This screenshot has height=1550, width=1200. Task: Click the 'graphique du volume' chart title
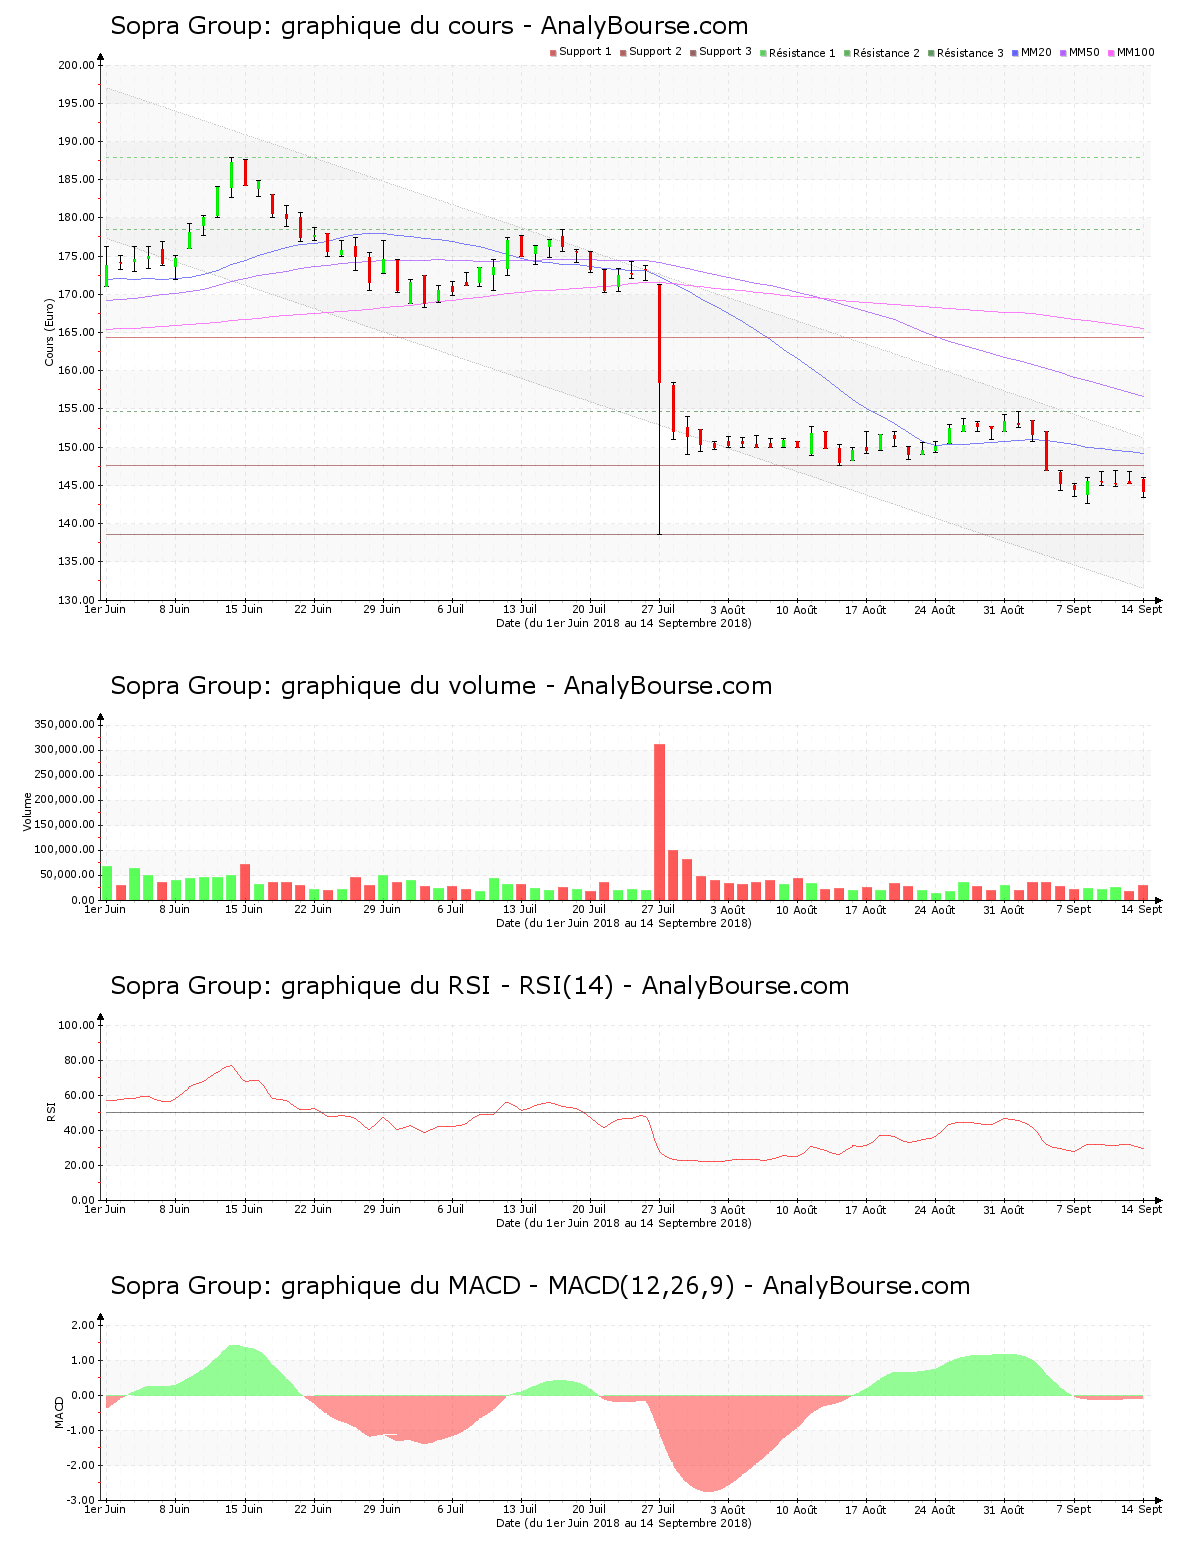(441, 686)
